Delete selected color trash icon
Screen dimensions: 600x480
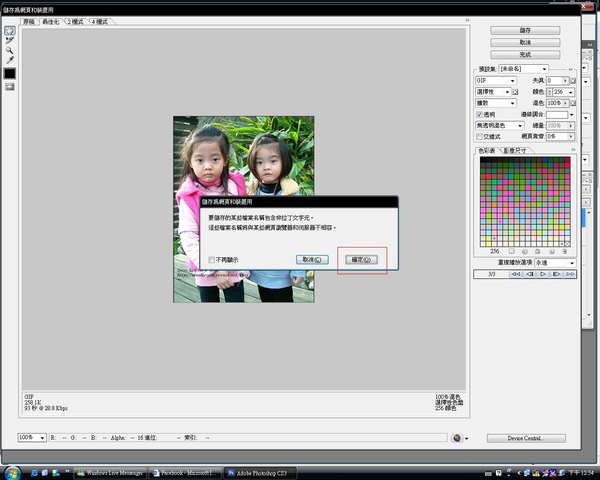point(564,251)
